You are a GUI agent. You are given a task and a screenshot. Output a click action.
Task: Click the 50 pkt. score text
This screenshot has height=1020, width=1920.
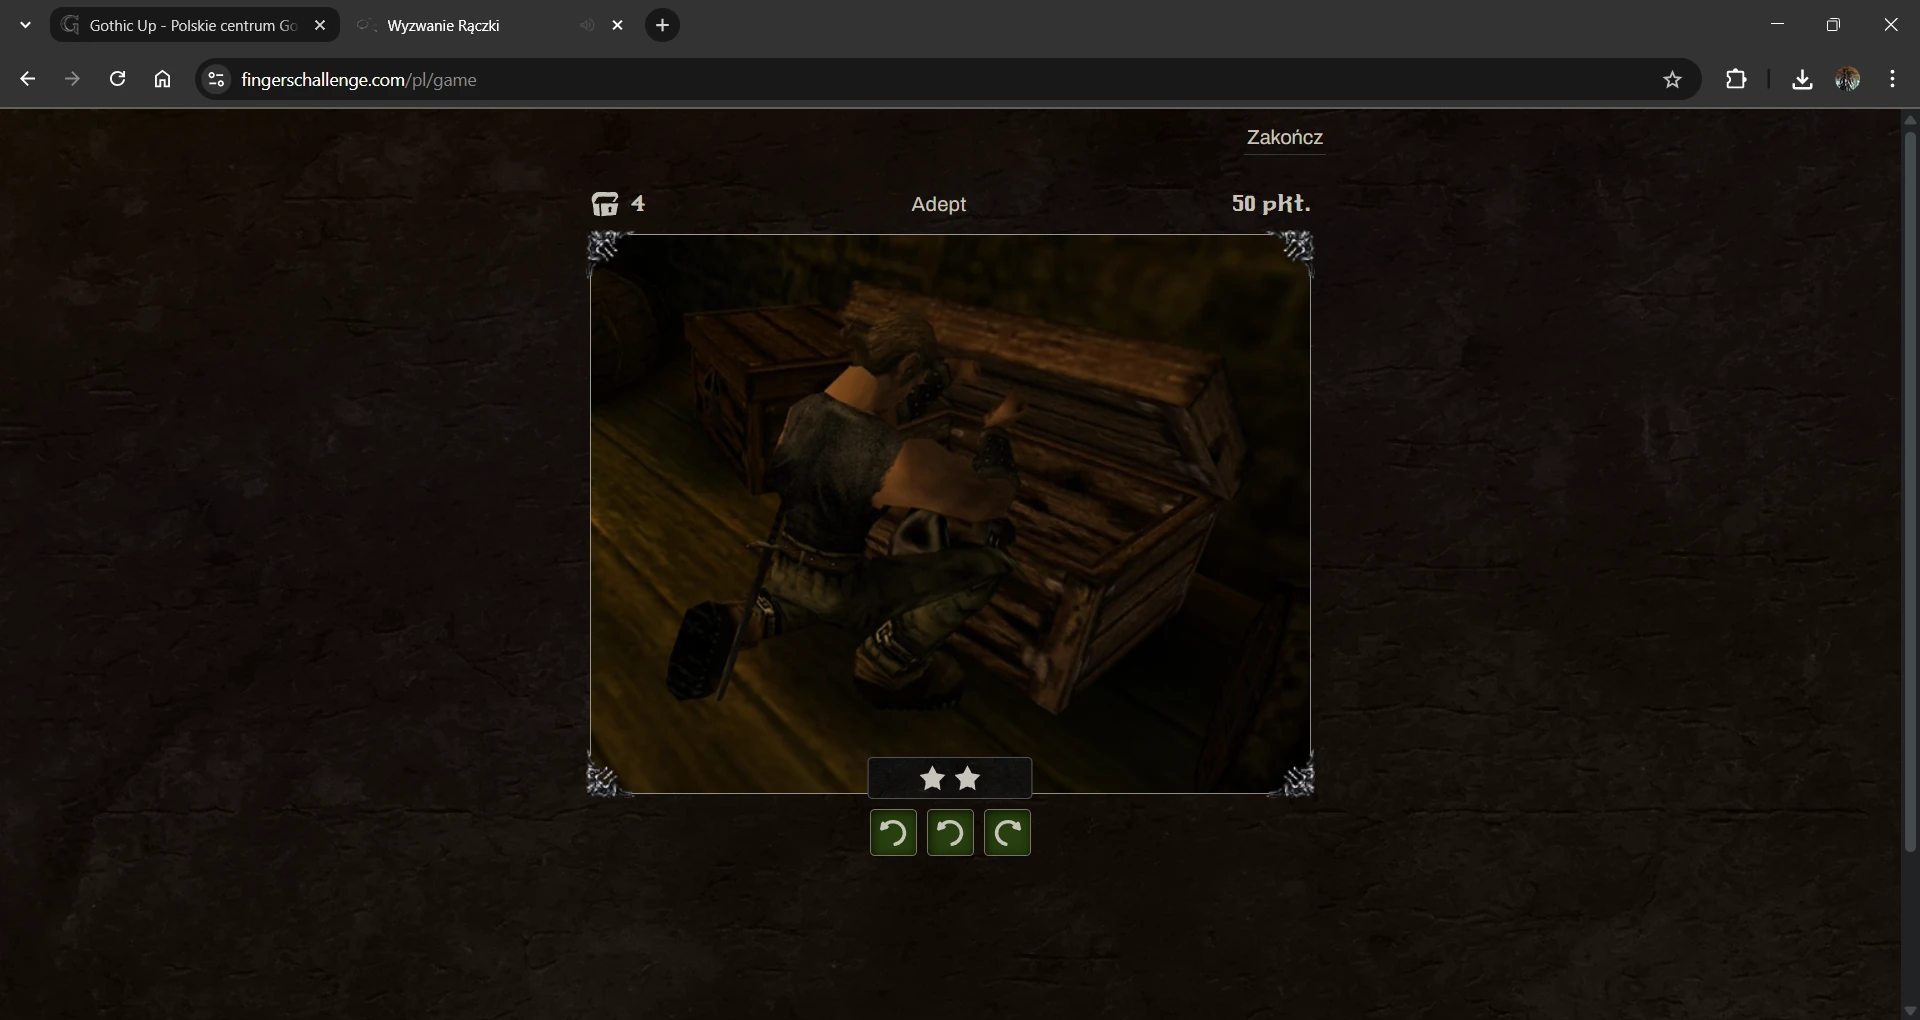tap(1271, 204)
